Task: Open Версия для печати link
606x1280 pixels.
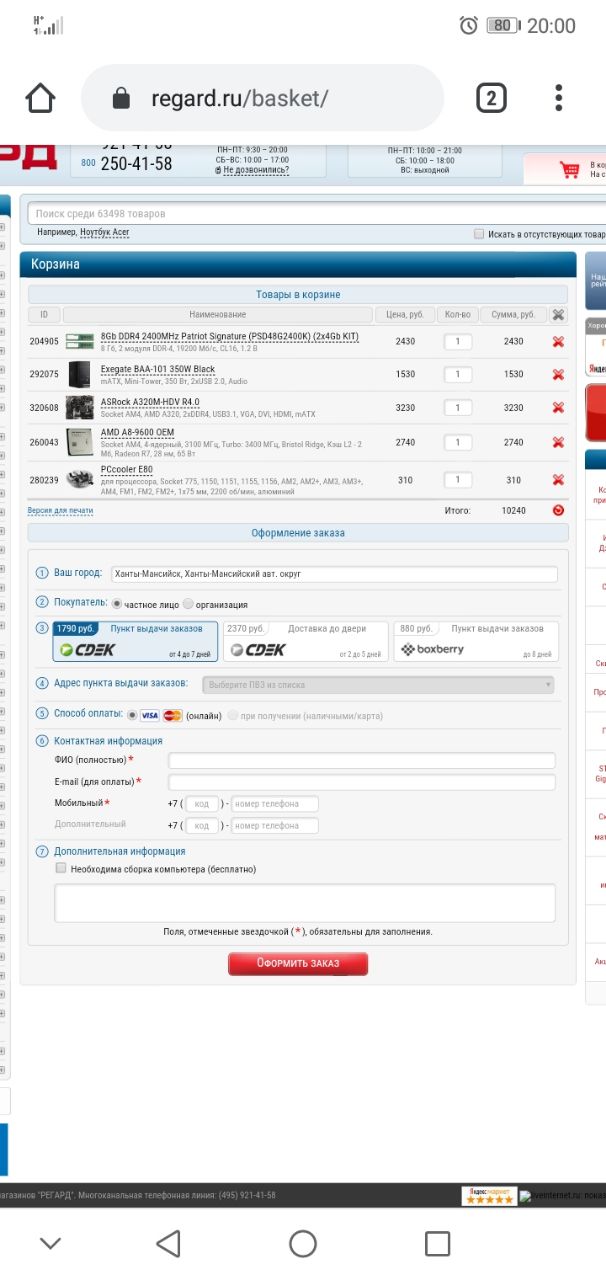Action: [x=60, y=510]
